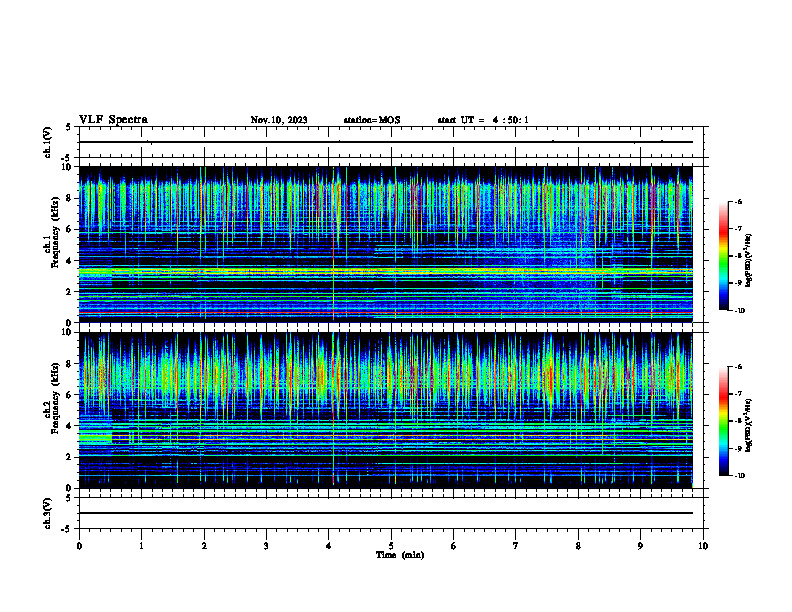The width and height of the screenshot is (792, 612).
Task: Click the '3' tick on the time axis
Action: coord(266,546)
